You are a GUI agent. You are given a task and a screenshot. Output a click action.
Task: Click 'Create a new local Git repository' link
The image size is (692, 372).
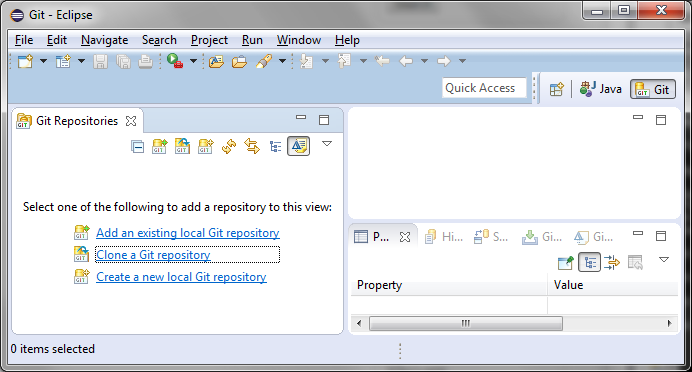(181, 277)
